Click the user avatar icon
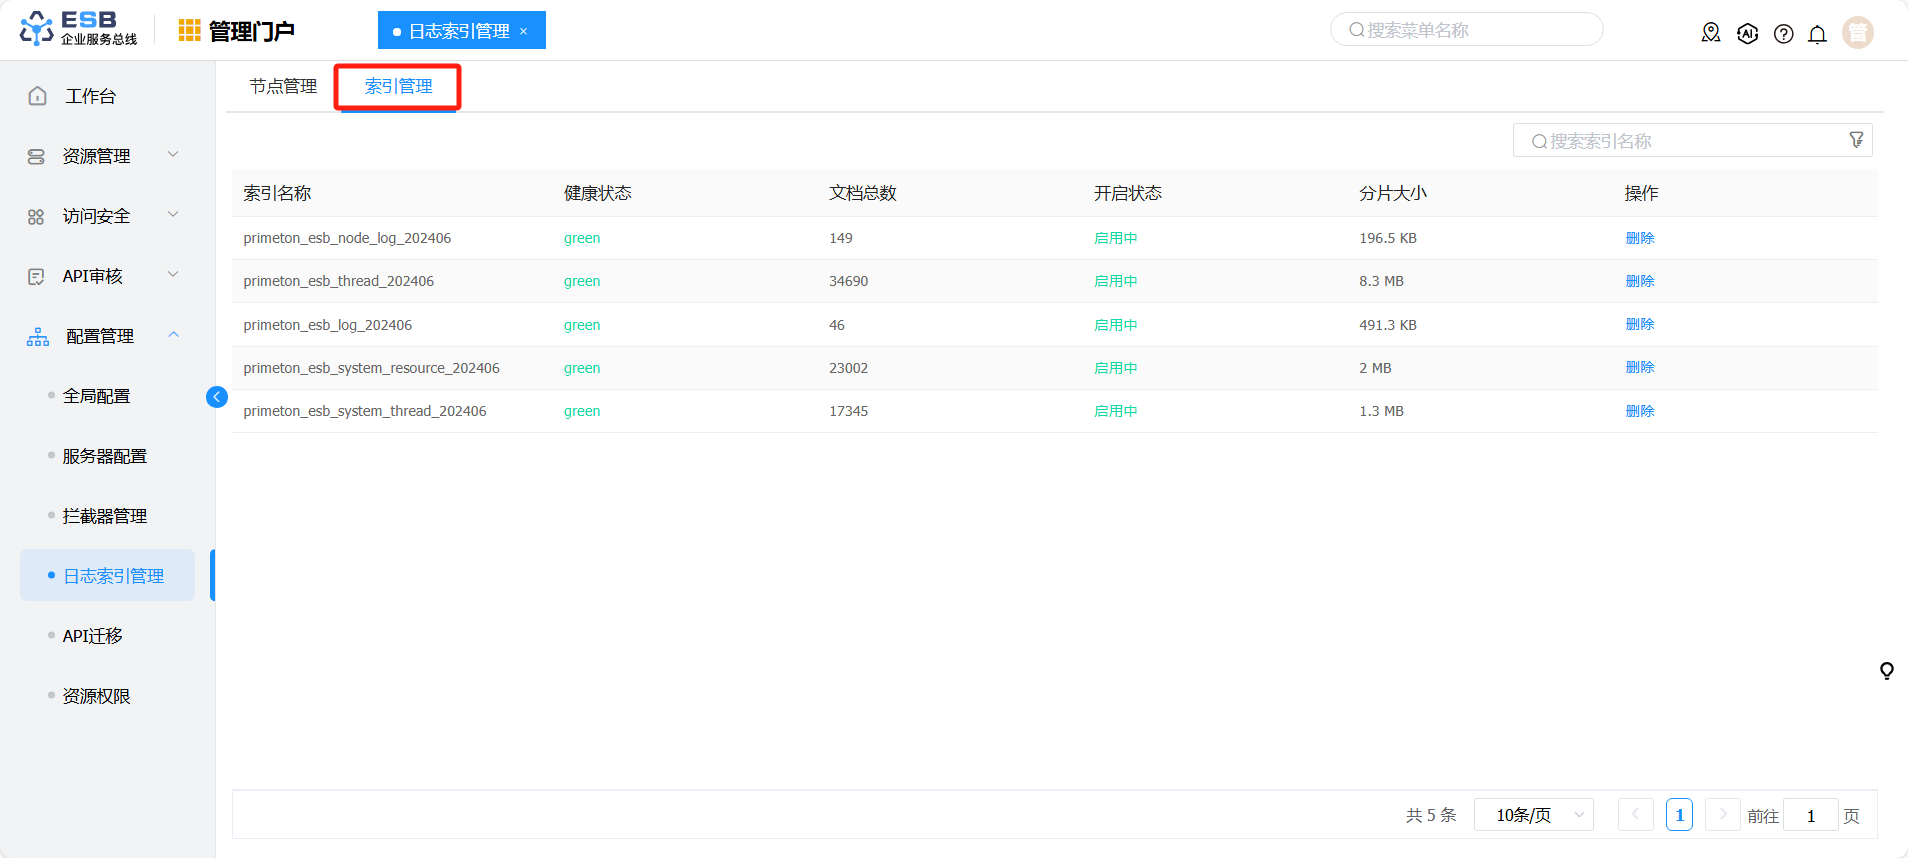The image size is (1908, 858). 1857,32
